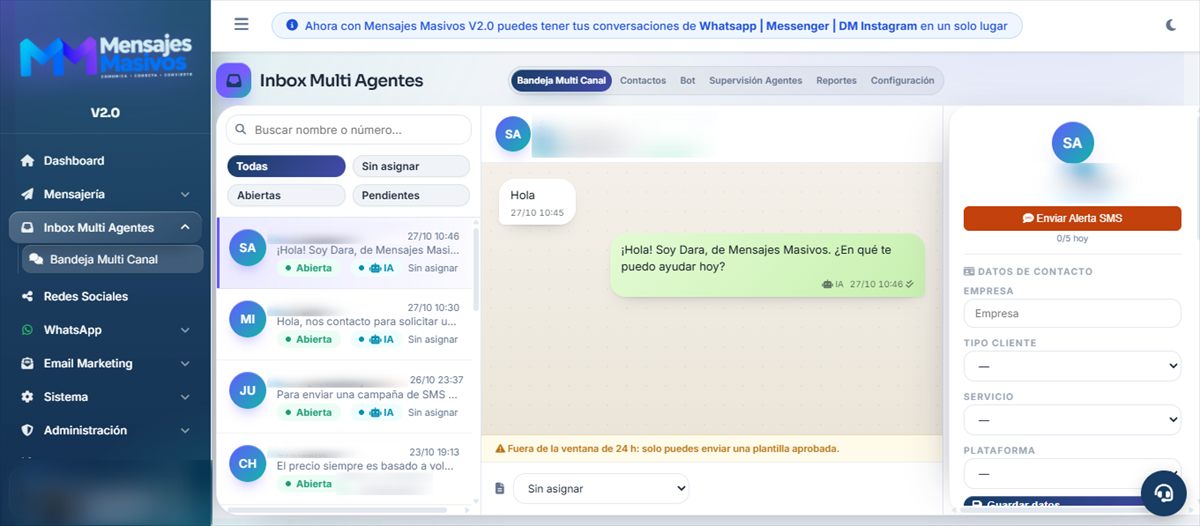Open conversation 'El precio siempre es basado'
This screenshot has height=526, width=1200.
tap(346, 469)
